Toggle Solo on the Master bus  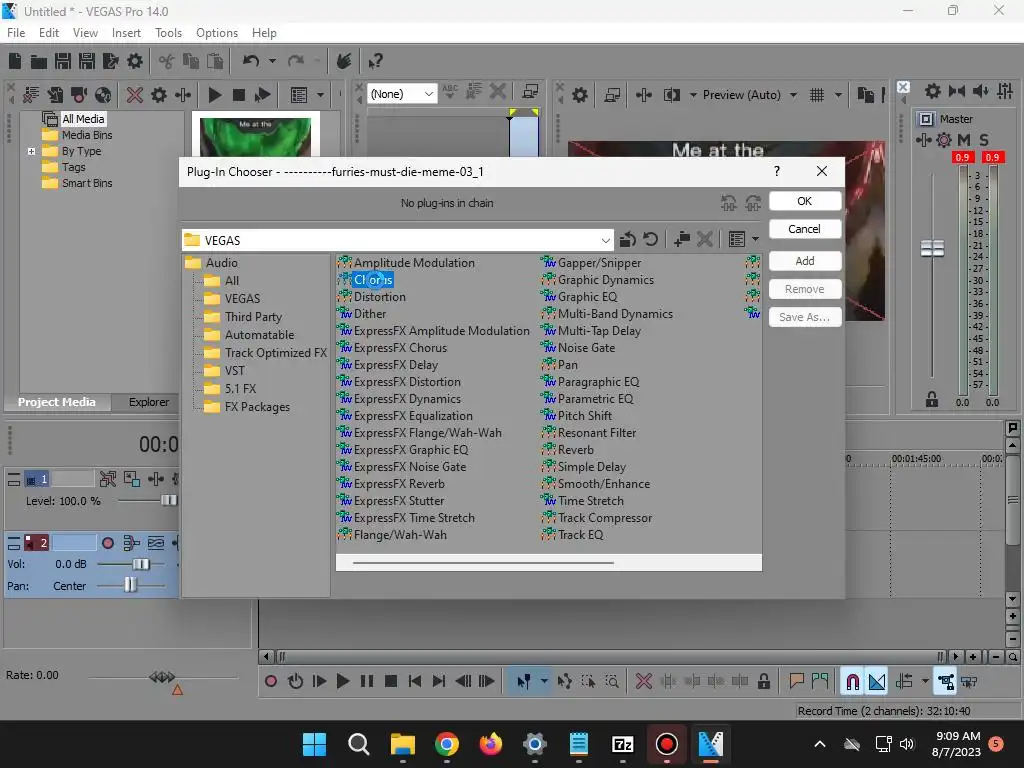[x=984, y=140]
